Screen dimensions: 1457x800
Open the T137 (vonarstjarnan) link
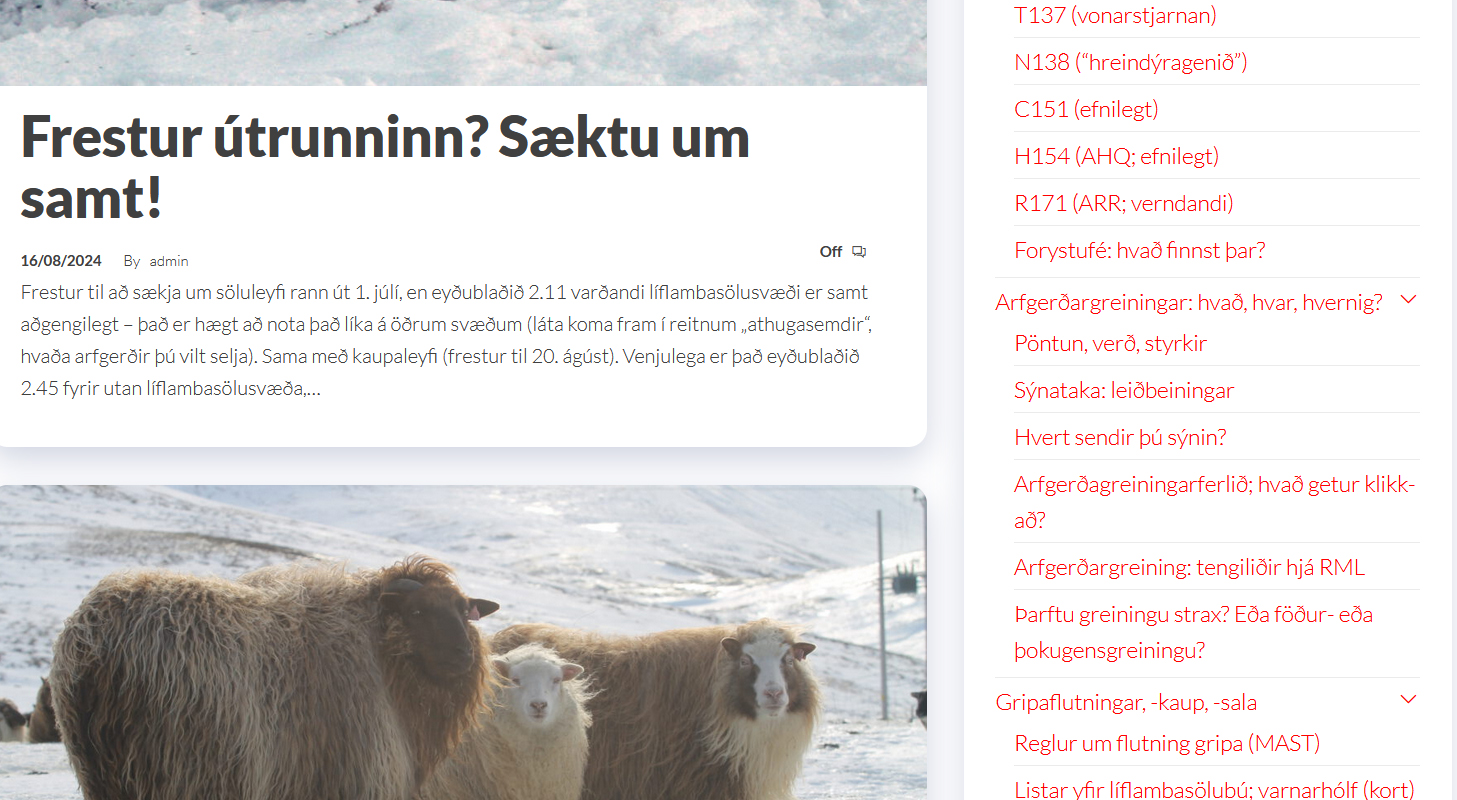1115,15
